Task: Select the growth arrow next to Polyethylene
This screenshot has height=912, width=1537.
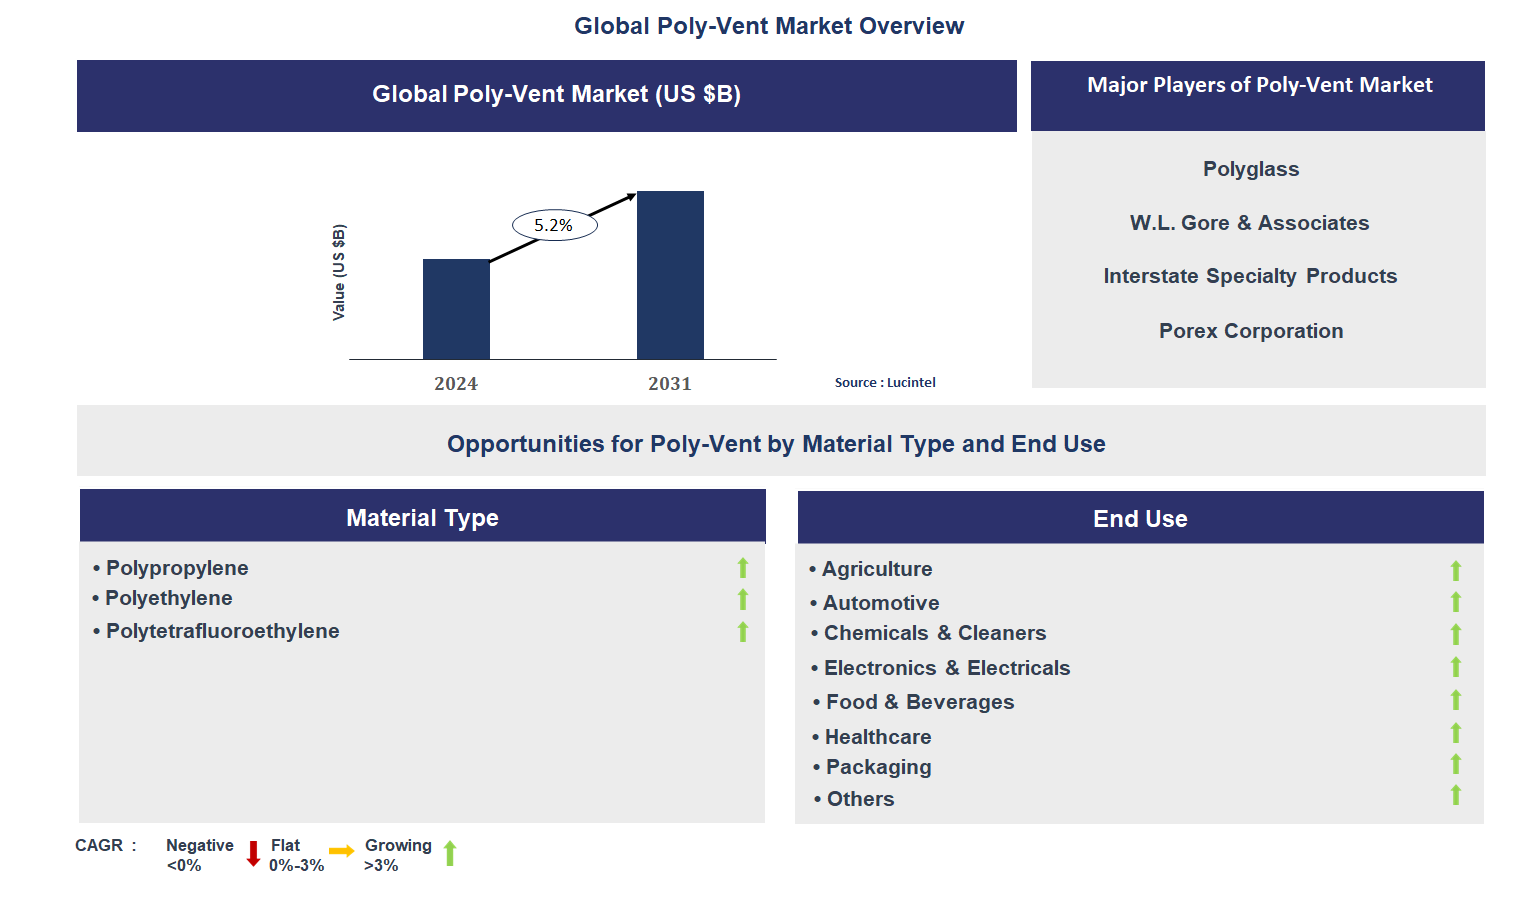Action: point(743,599)
